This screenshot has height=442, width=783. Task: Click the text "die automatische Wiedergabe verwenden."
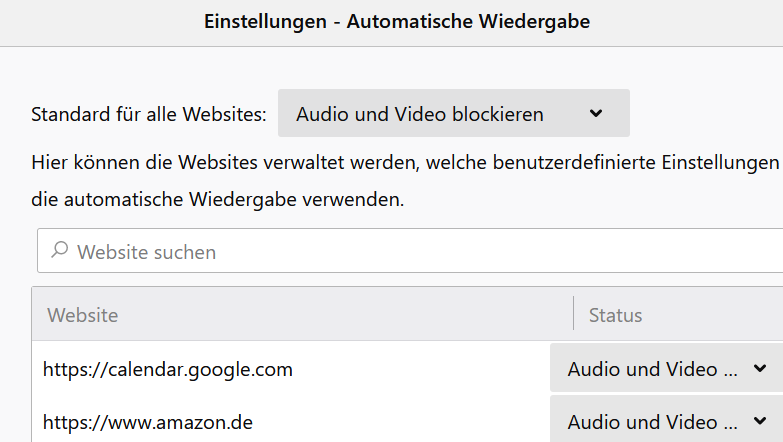[218, 199]
